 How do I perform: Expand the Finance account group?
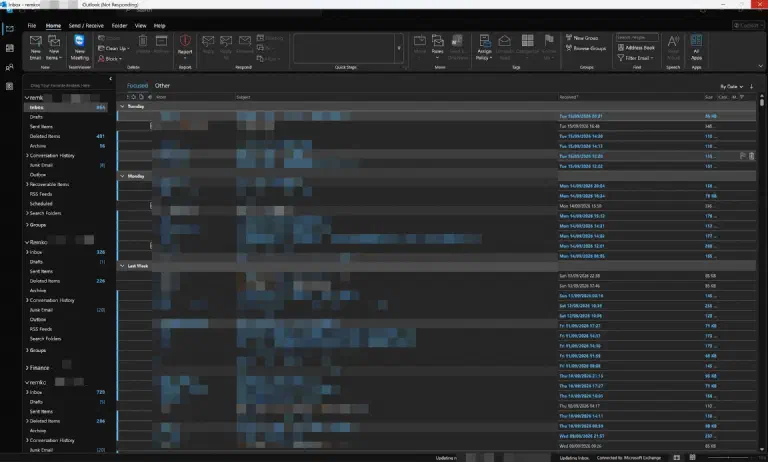tap(27, 367)
